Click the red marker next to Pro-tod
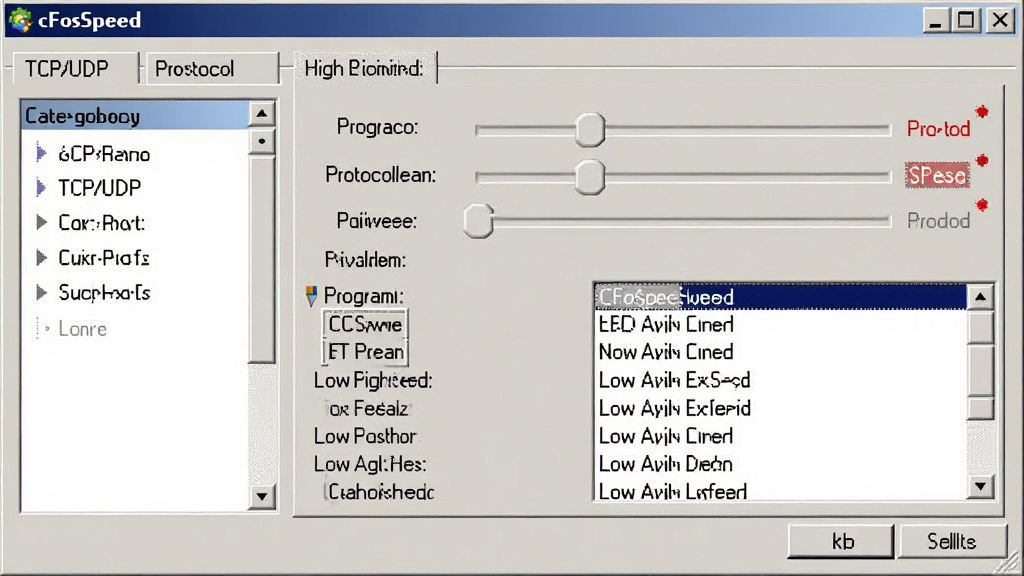 point(982,112)
